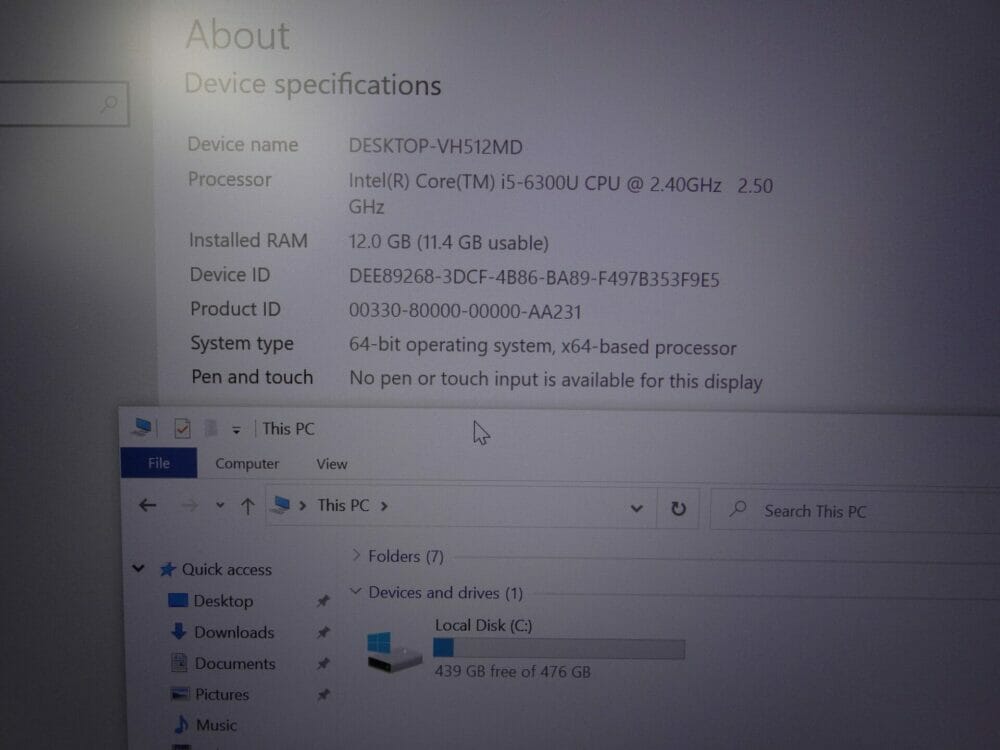Click the This PC icon in the title bar

click(142, 427)
